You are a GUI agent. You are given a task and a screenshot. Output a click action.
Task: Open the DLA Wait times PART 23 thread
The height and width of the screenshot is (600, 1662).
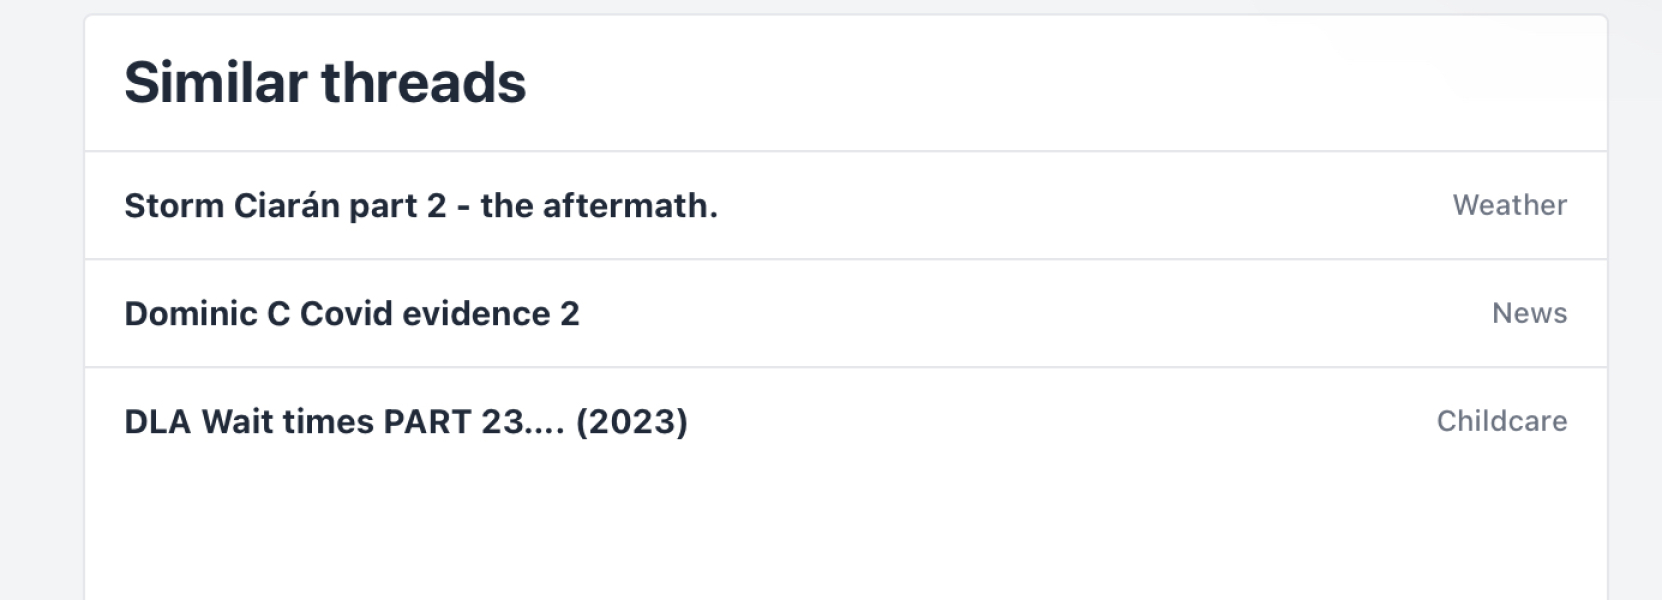pos(405,422)
